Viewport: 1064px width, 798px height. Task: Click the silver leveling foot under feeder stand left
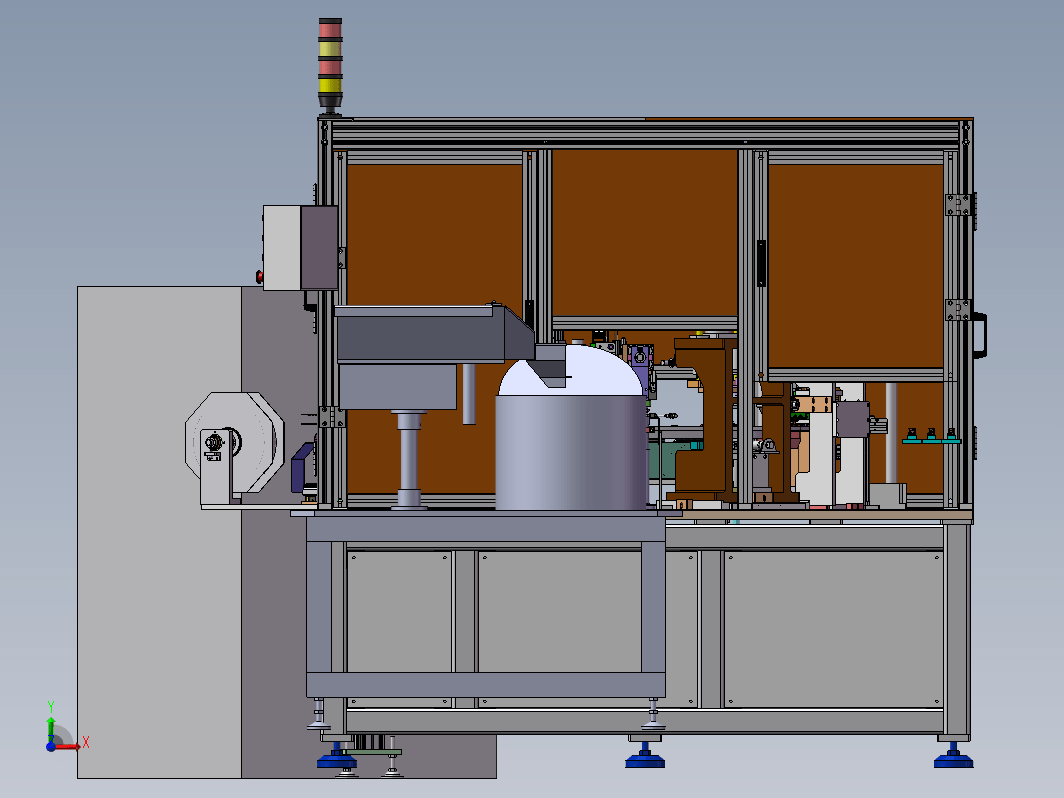pos(318,715)
